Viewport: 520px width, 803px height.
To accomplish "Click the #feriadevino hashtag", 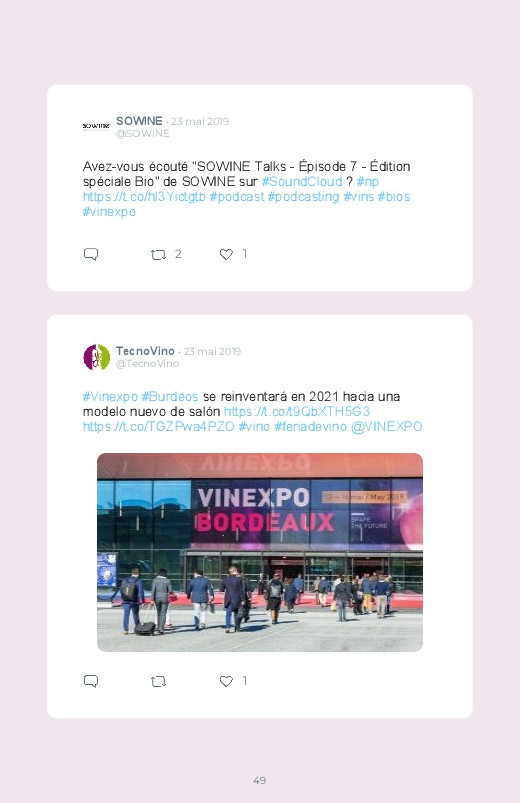I will [310, 427].
